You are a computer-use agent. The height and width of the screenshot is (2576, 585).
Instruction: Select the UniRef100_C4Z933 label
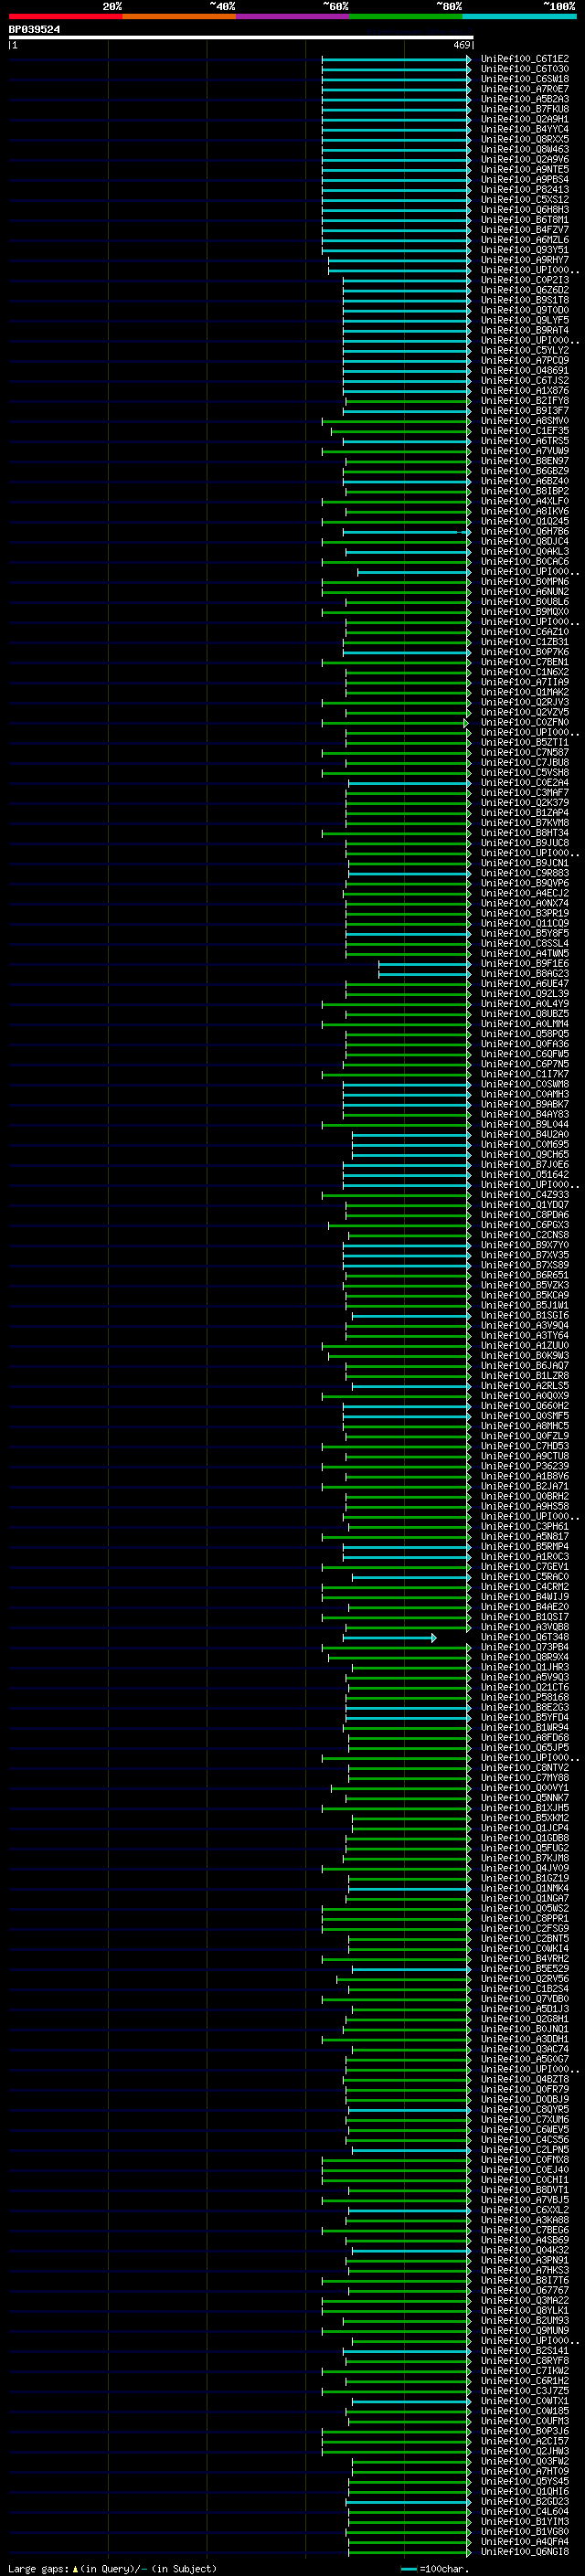coord(525,1195)
